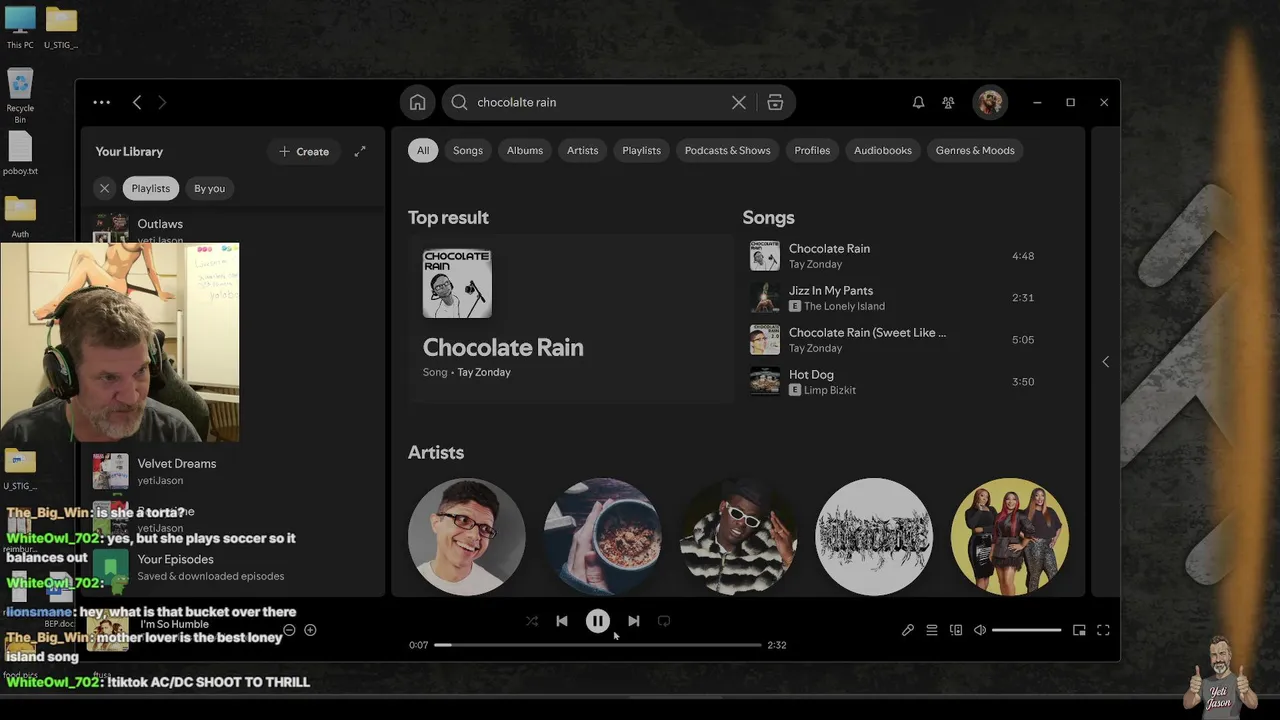The image size is (1280, 720).
Task: Go forward with the right arrow
Action: [x=162, y=102]
